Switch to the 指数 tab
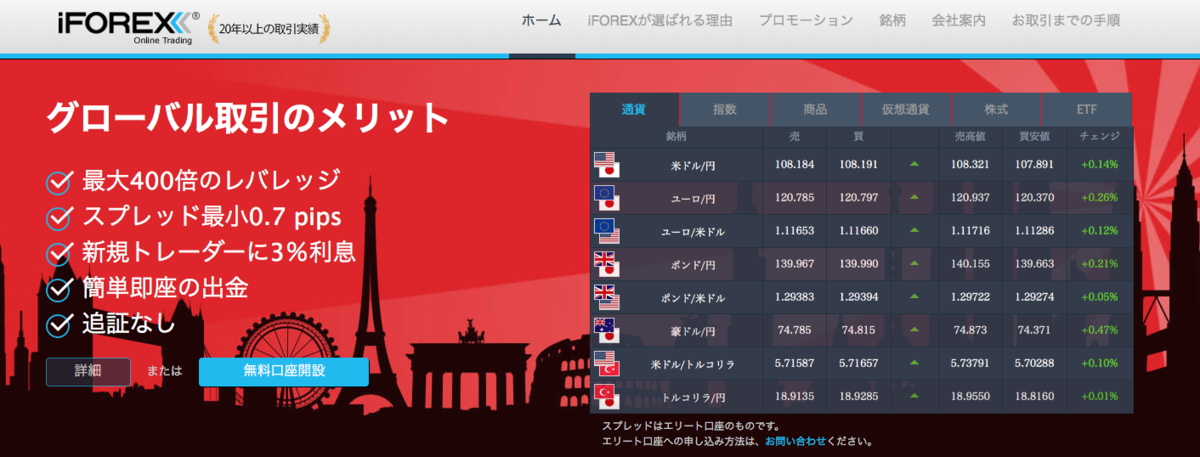The image size is (1200, 457). pyautogui.click(x=725, y=109)
